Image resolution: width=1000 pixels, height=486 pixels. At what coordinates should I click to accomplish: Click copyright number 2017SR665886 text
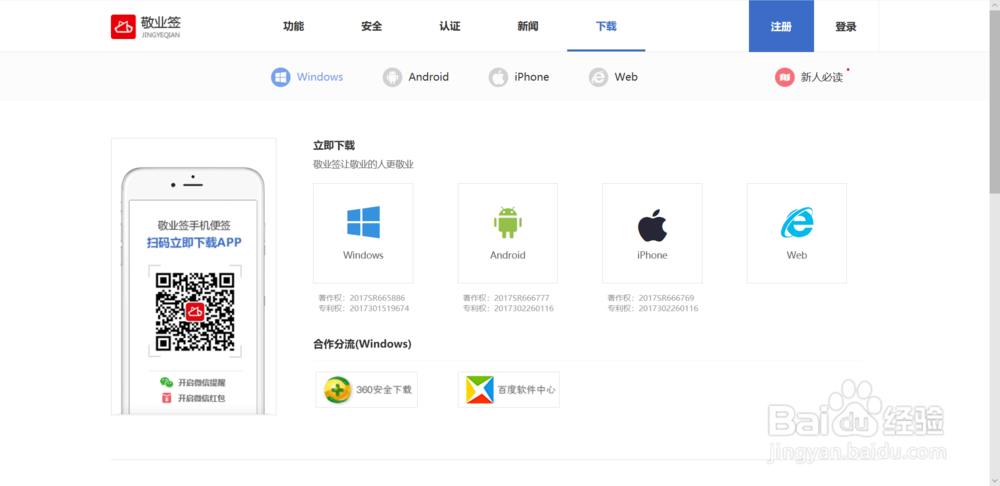pyautogui.click(x=377, y=298)
